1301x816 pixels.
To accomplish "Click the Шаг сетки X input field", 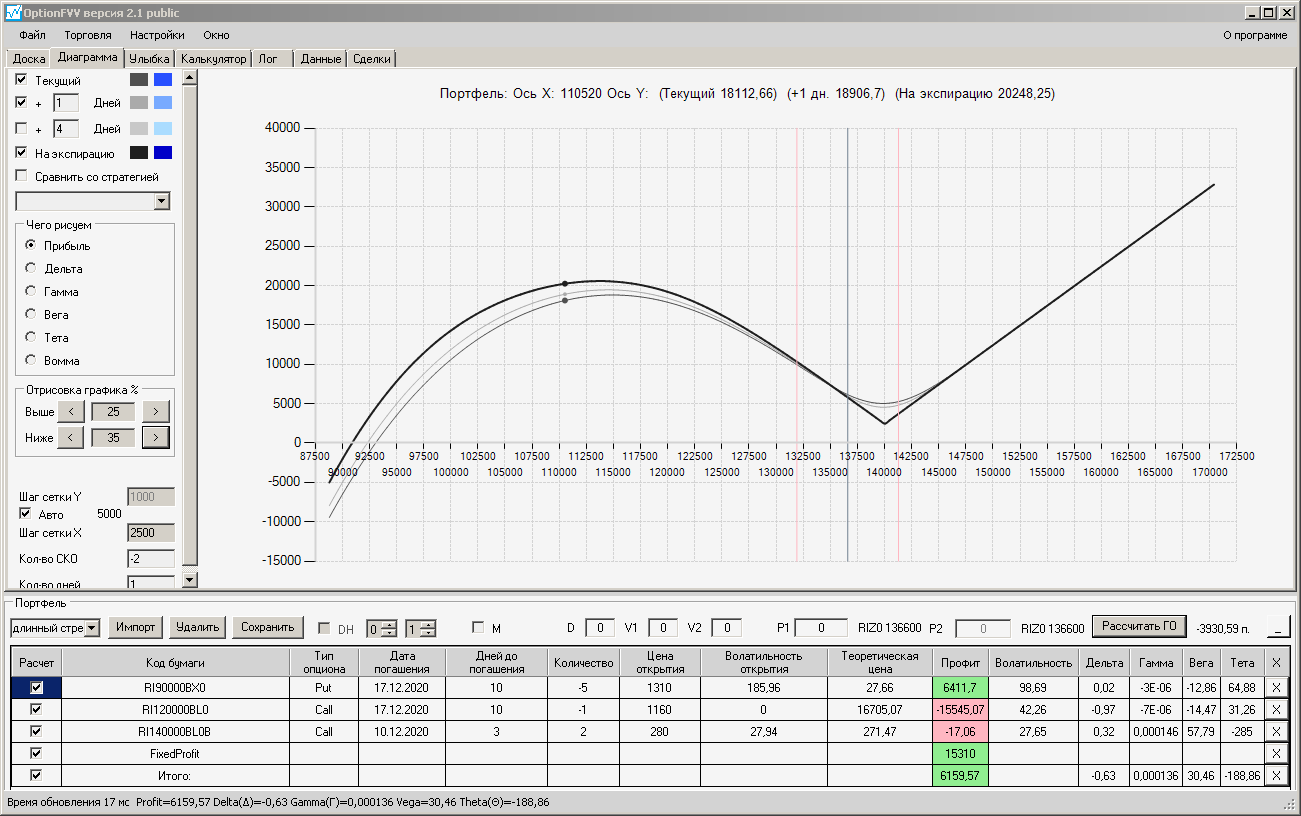I will [150, 533].
